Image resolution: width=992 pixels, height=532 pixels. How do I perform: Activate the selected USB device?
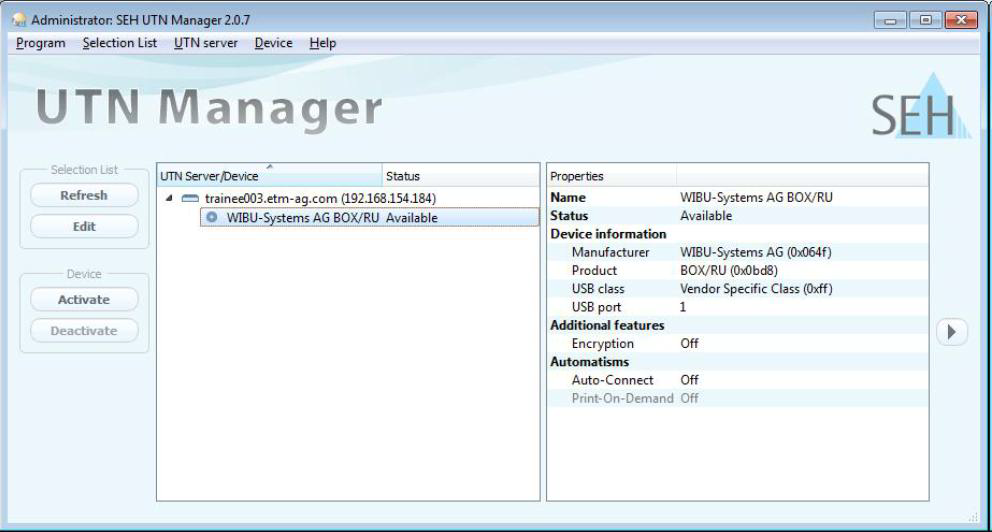[84, 300]
